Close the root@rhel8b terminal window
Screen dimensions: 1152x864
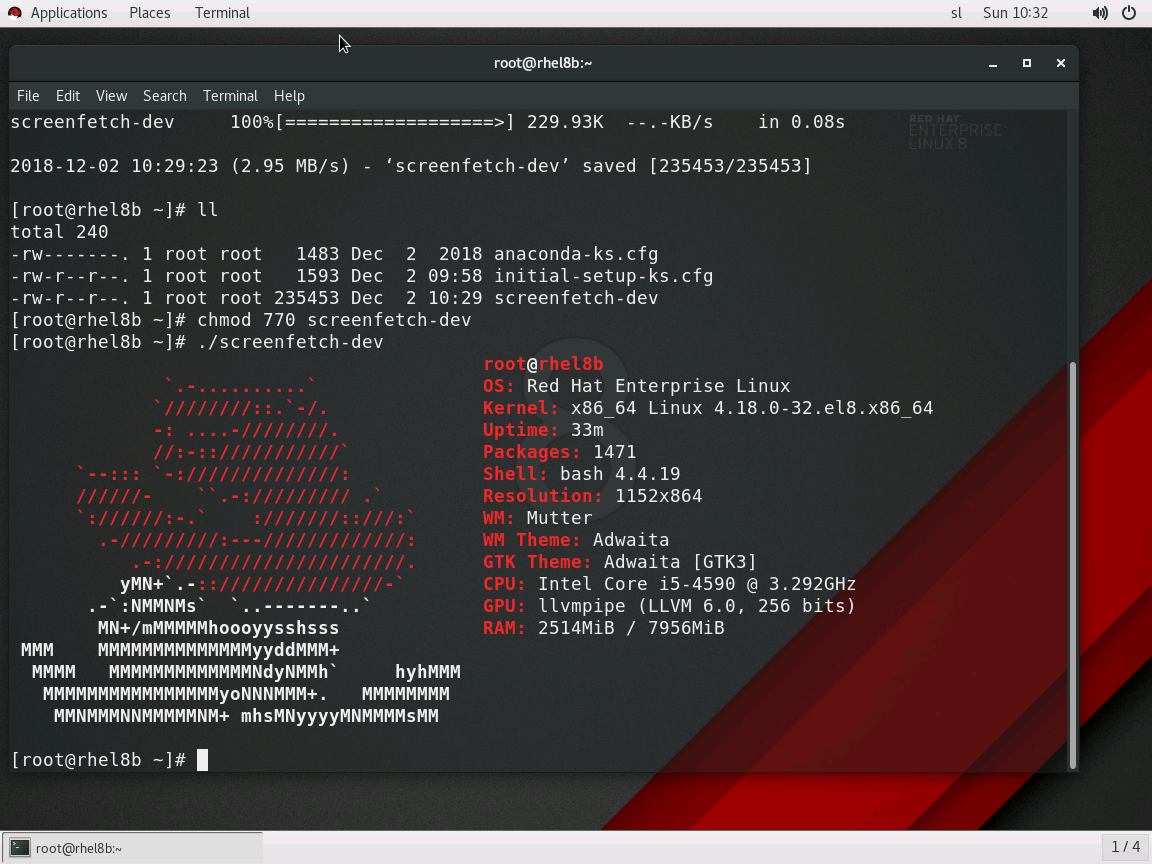(1060, 63)
